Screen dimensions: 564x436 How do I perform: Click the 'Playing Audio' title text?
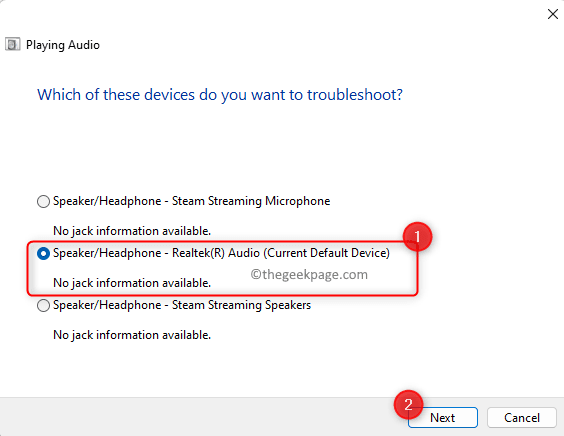(63, 45)
